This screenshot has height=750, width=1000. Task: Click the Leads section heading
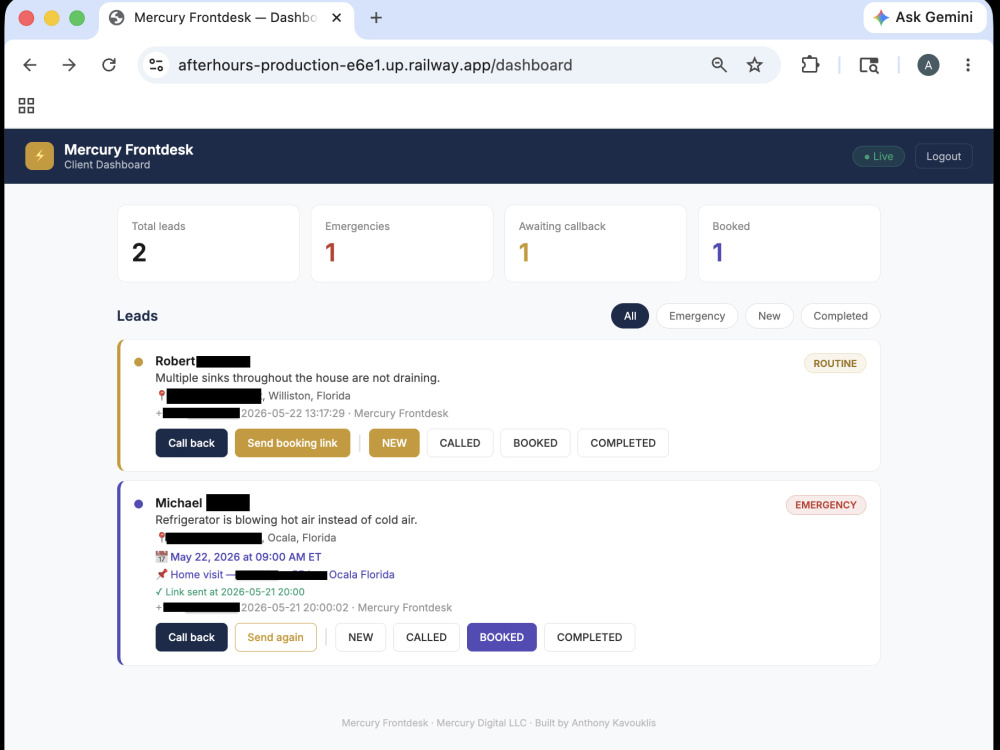pyautogui.click(x=137, y=316)
